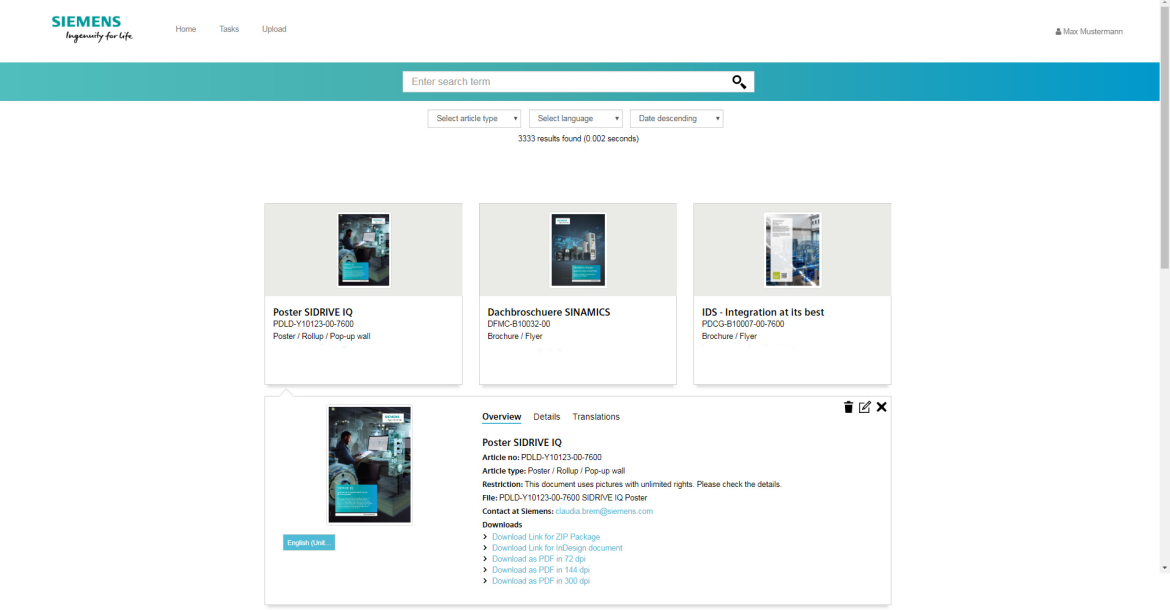The width and height of the screenshot is (1170, 610).
Task: Click Poster SIDRIVE IQ card title
Action: pos(313,312)
